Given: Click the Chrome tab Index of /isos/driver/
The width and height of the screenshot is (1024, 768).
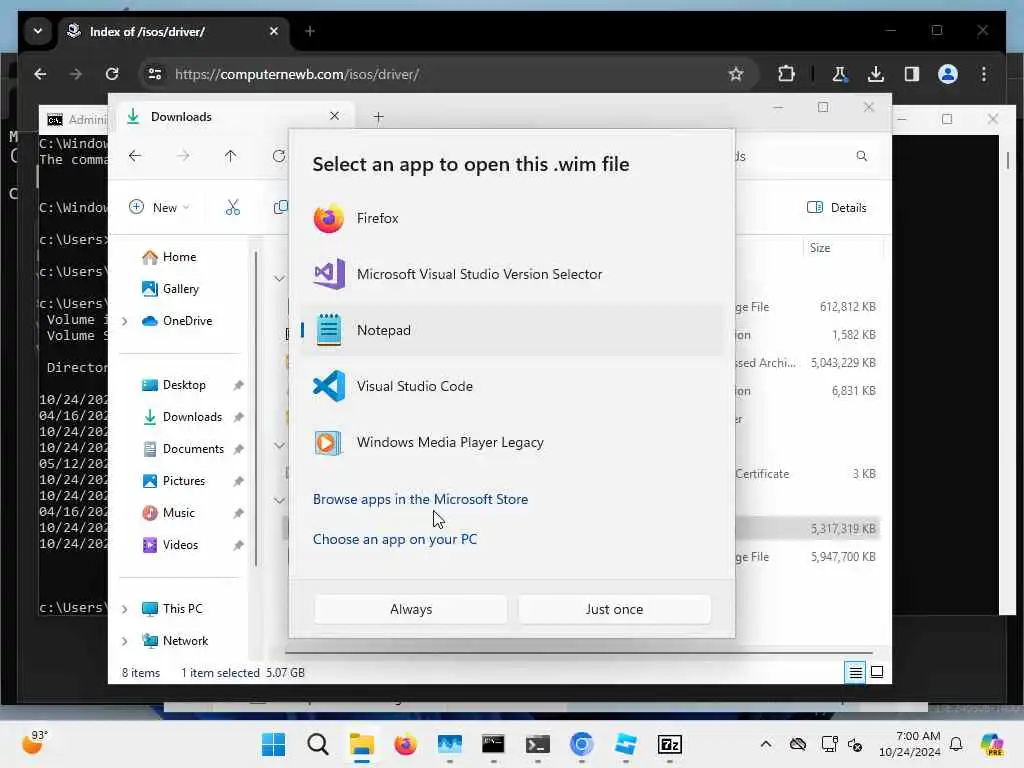Looking at the screenshot, I should pos(175,31).
